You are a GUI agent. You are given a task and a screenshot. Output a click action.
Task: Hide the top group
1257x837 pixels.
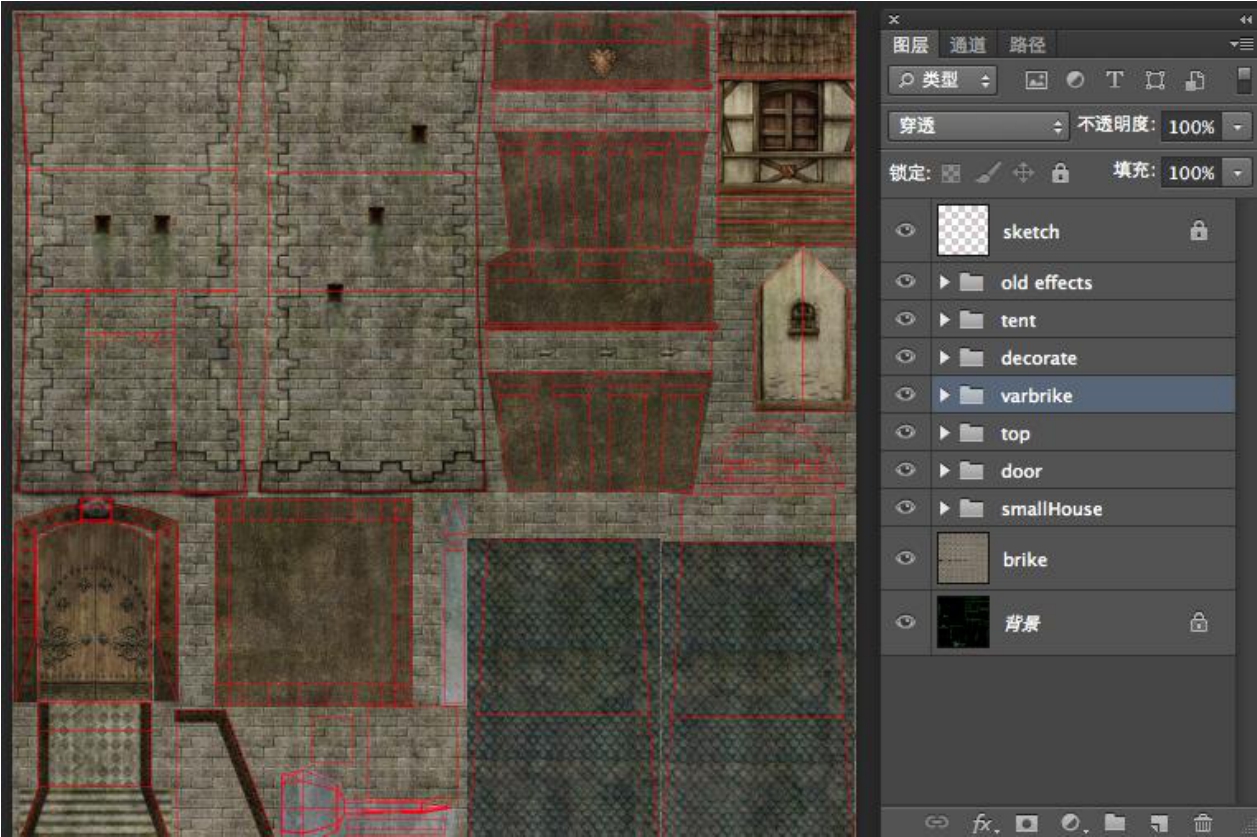tap(906, 433)
